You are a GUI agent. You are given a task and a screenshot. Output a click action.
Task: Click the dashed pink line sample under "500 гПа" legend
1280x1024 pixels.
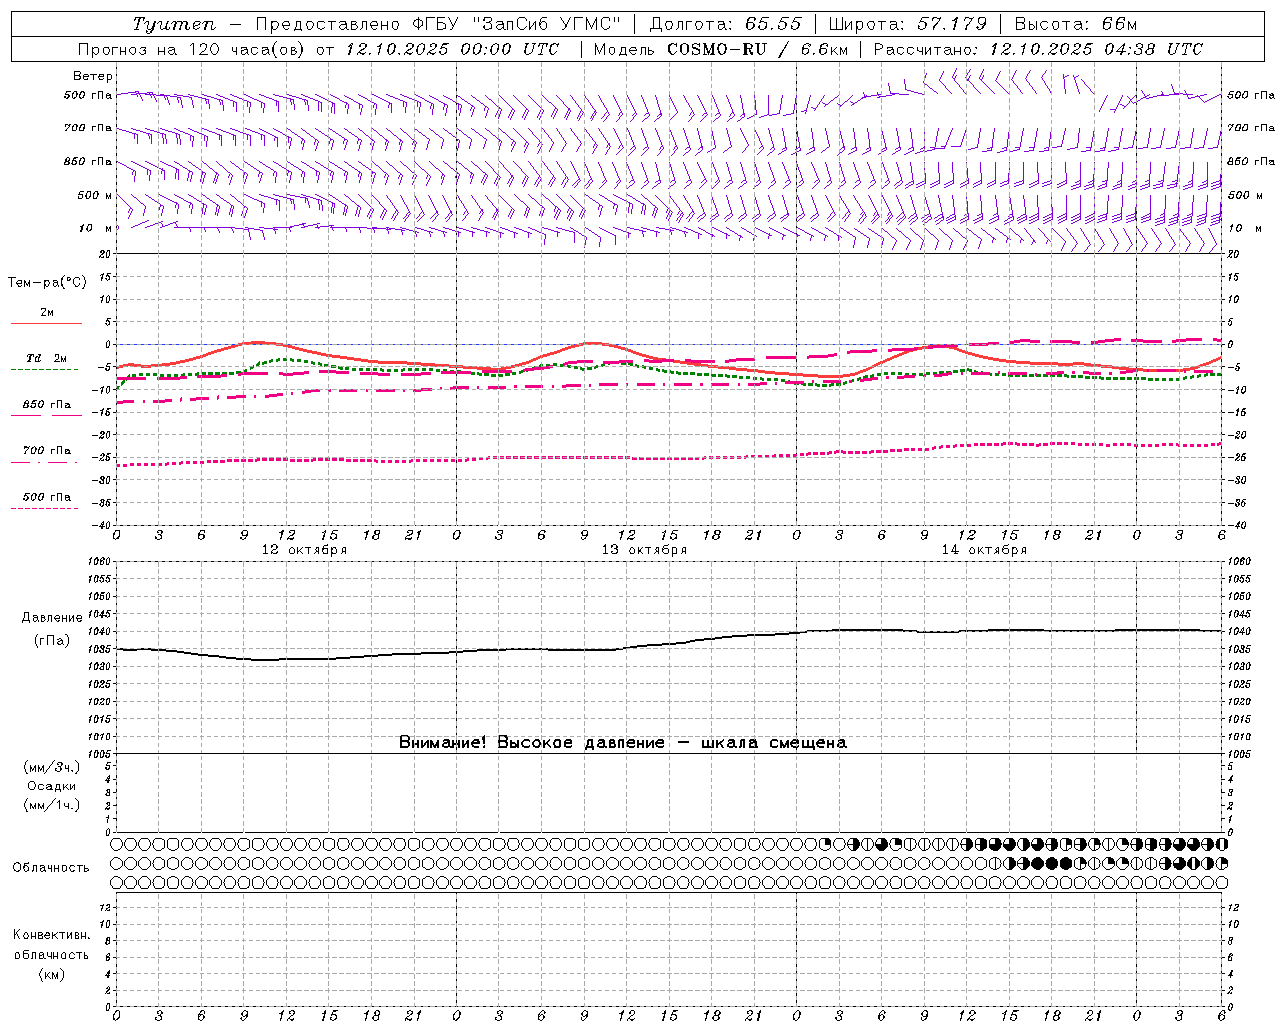(x=46, y=508)
